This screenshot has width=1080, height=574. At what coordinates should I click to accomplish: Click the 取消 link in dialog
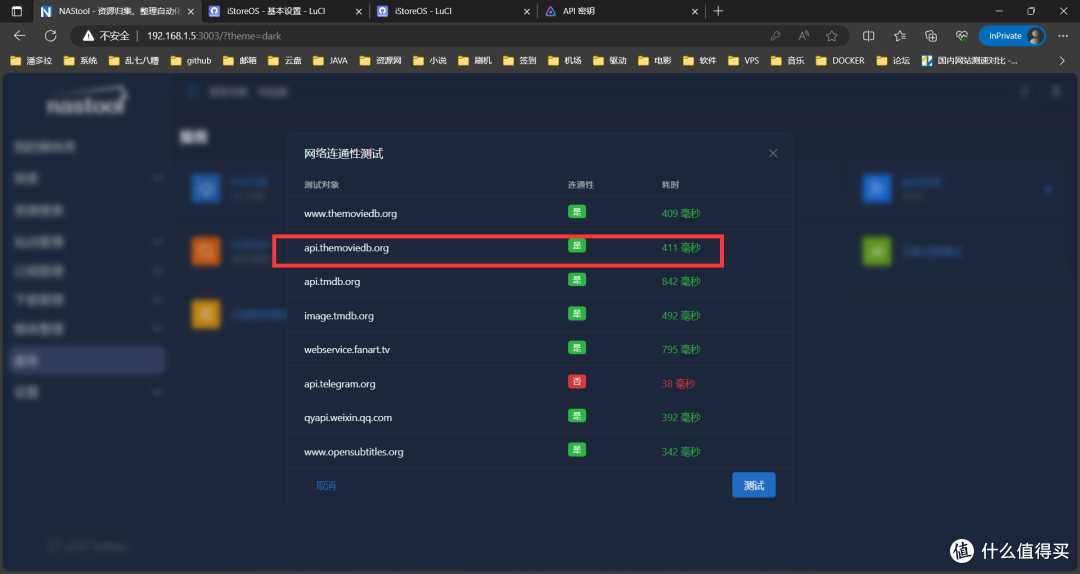tap(326, 486)
